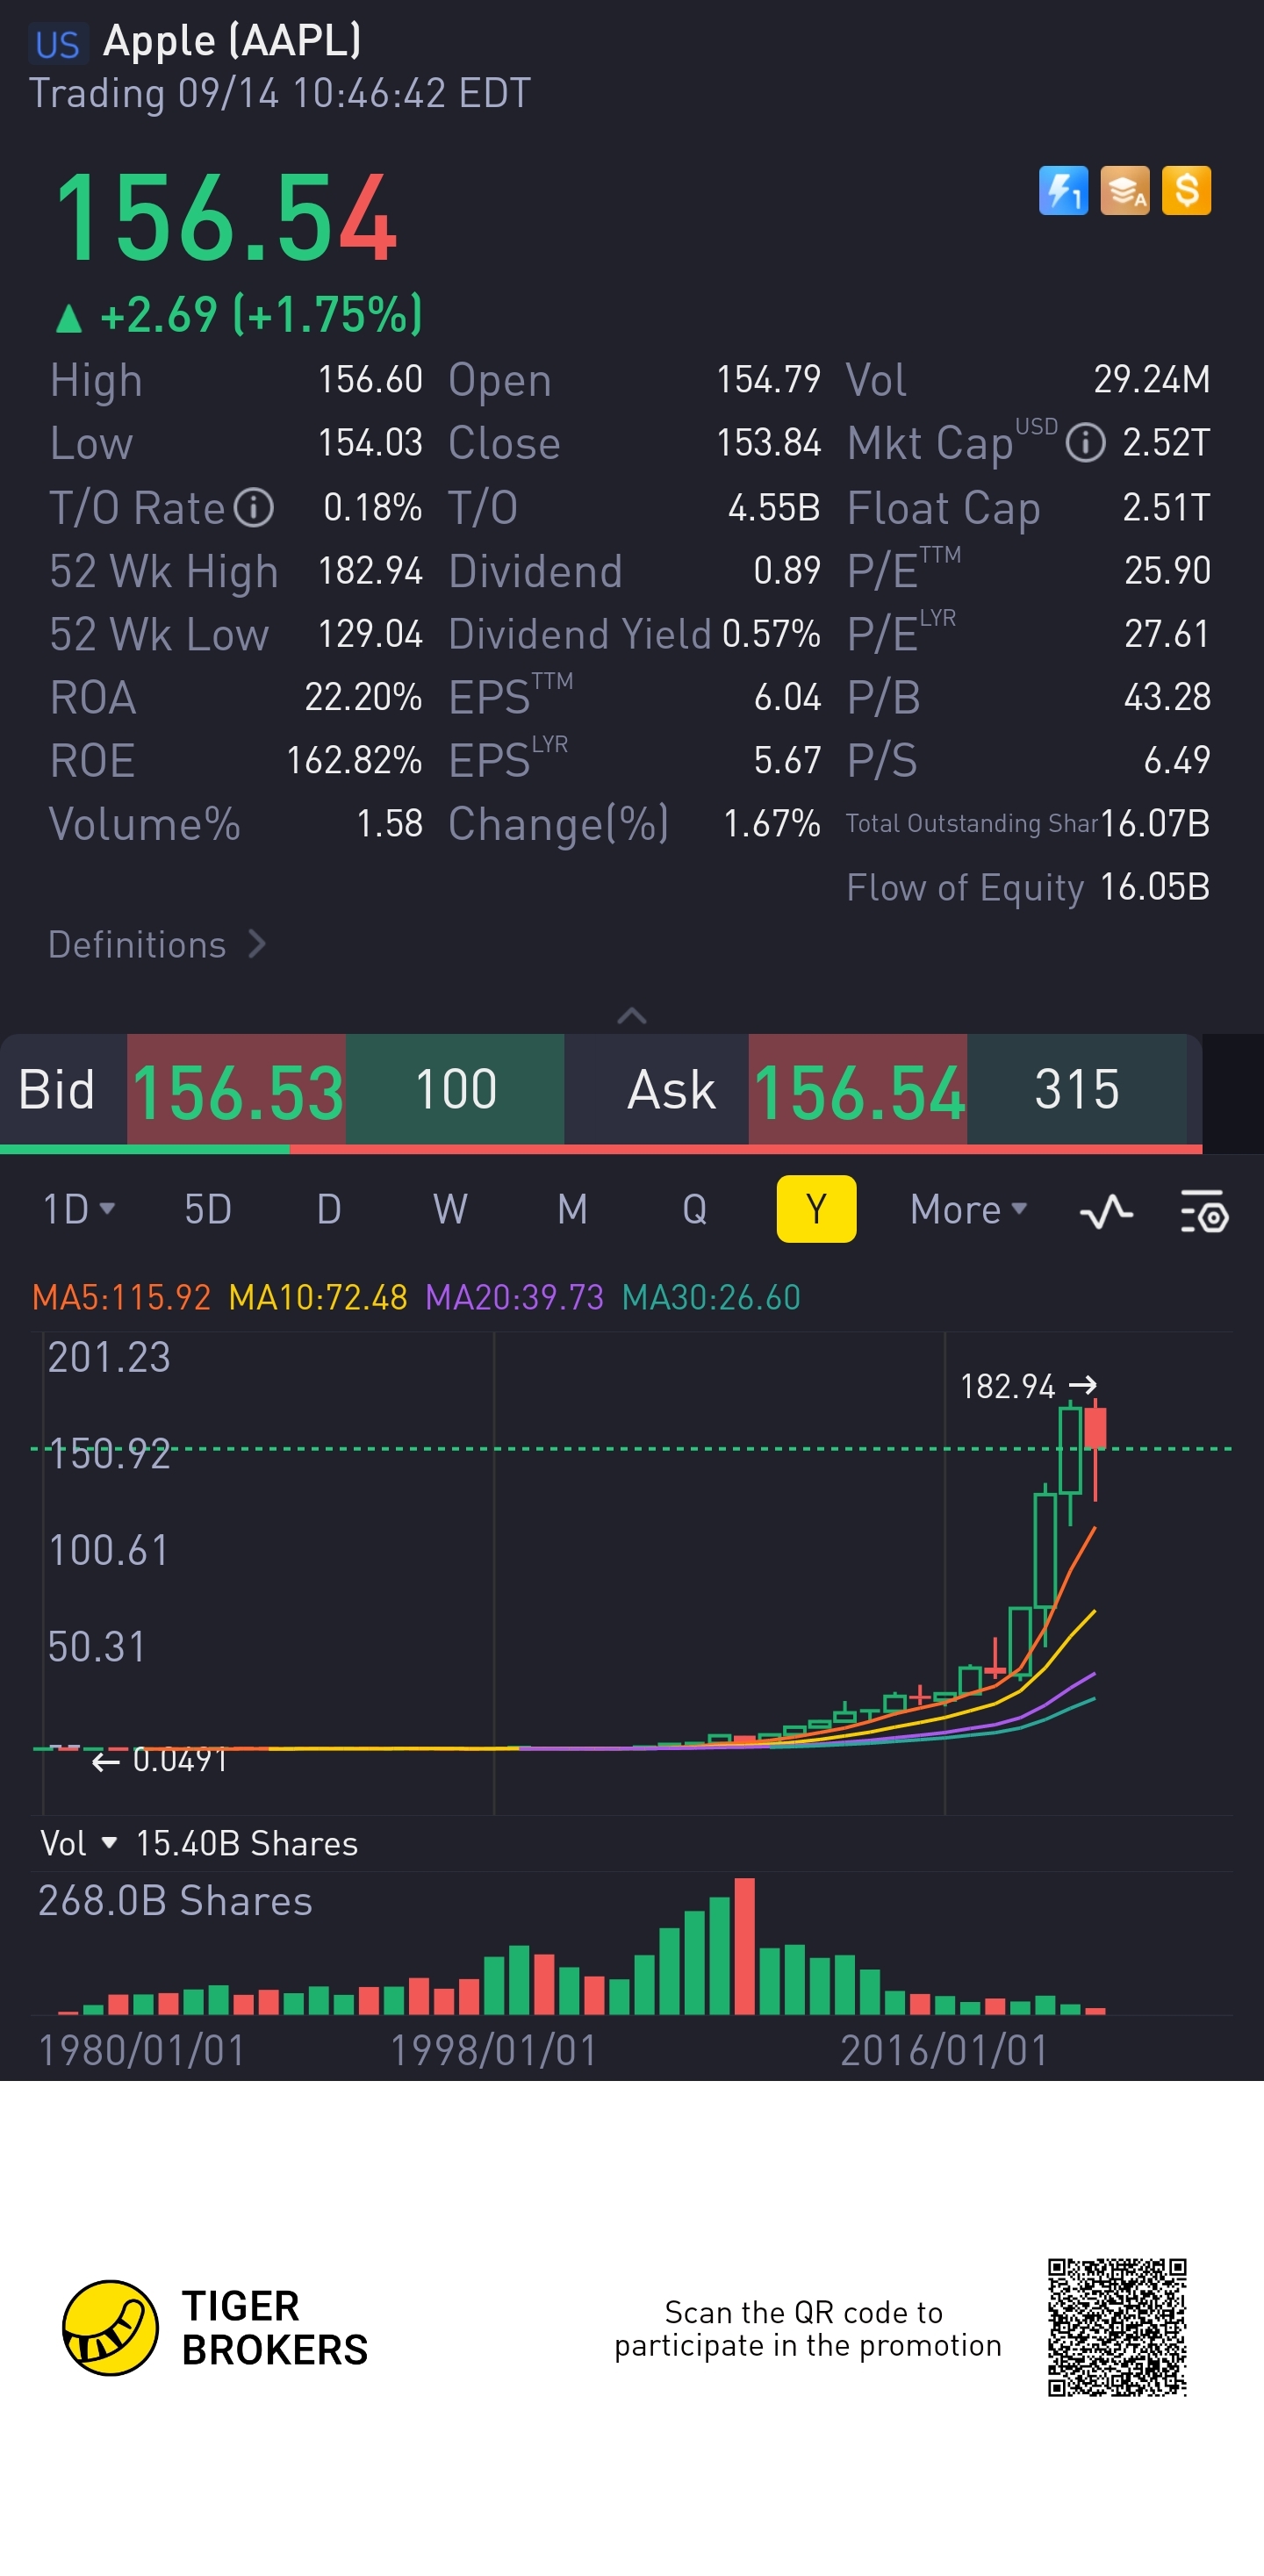Switch to the 5D chart tab
This screenshot has width=1264, height=2576.
[208, 1210]
